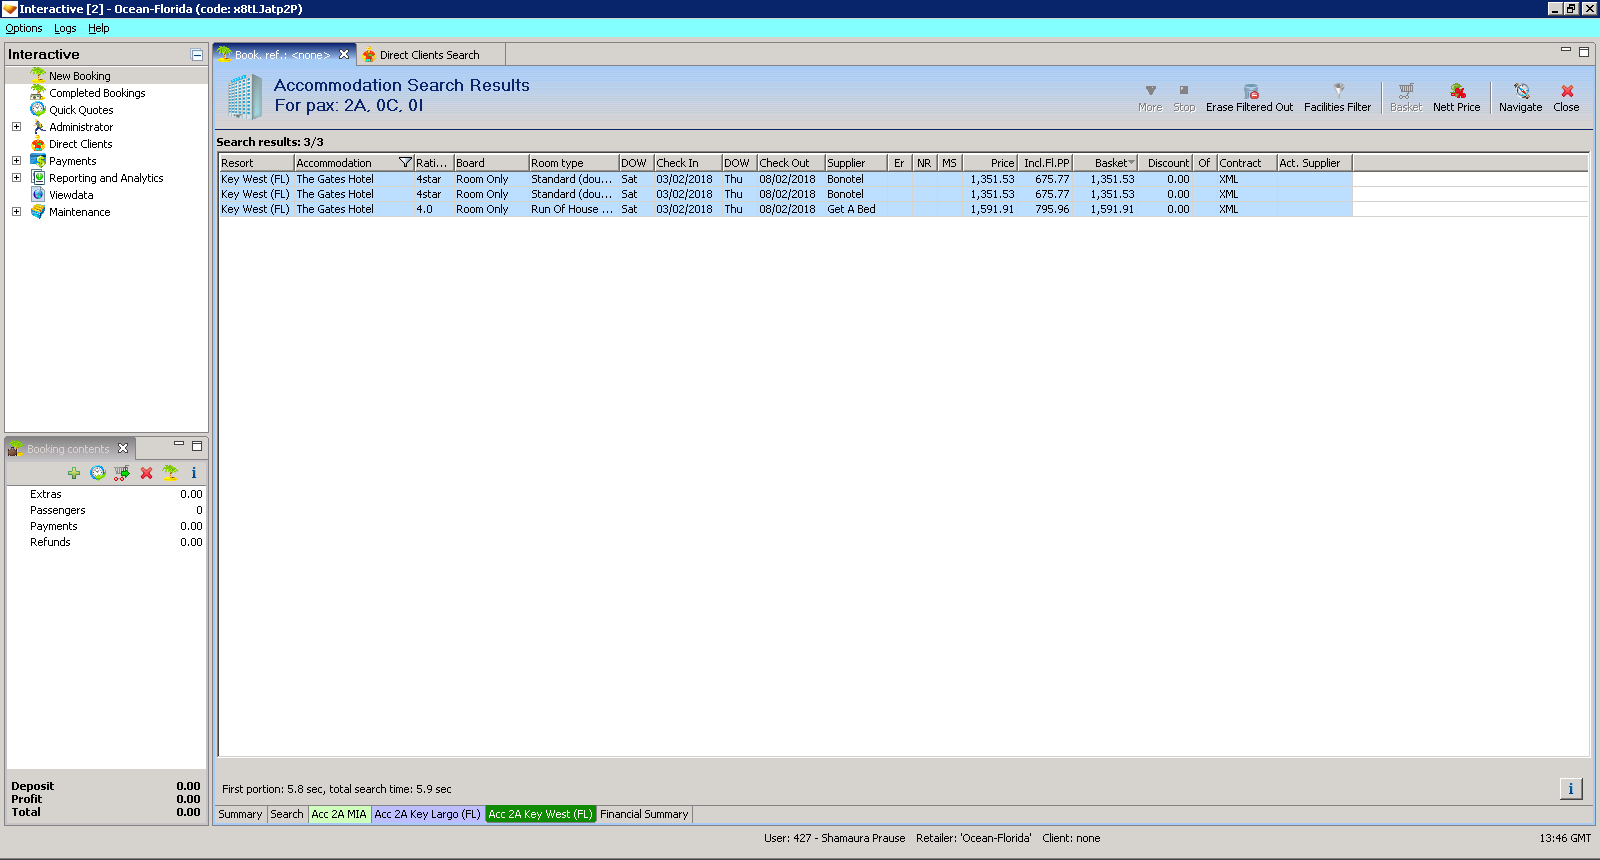The image size is (1600, 860).
Task: Expand the Reporting and Analytics tree node
Action: click(x=16, y=178)
